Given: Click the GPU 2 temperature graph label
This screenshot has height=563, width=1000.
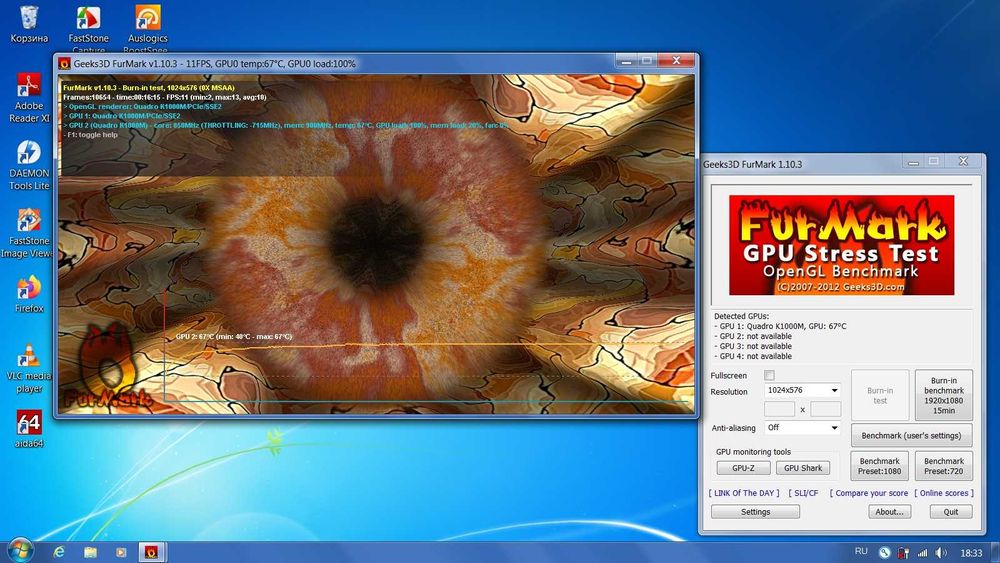Looking at the screenshot, I should (x=233, y=337).
